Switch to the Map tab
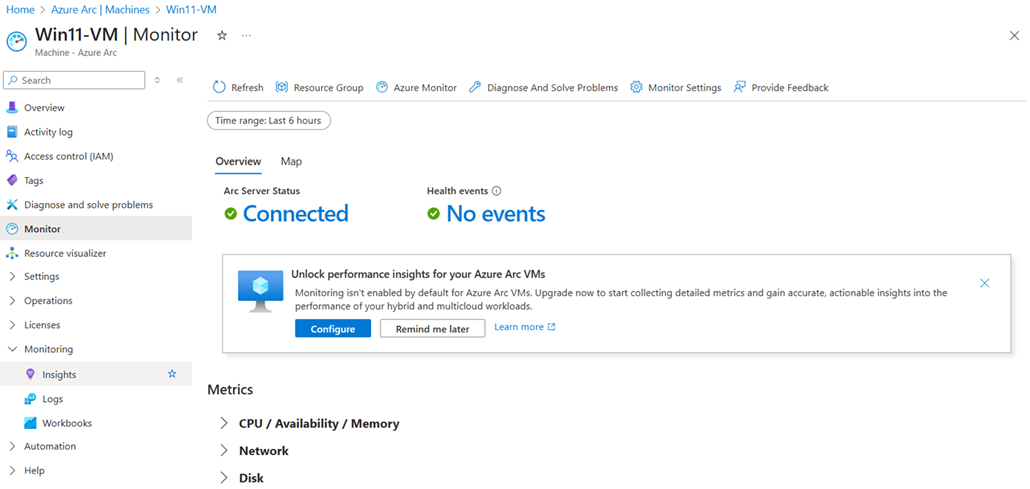This screenshot has height=489, width=1030. tap(292, 161)
